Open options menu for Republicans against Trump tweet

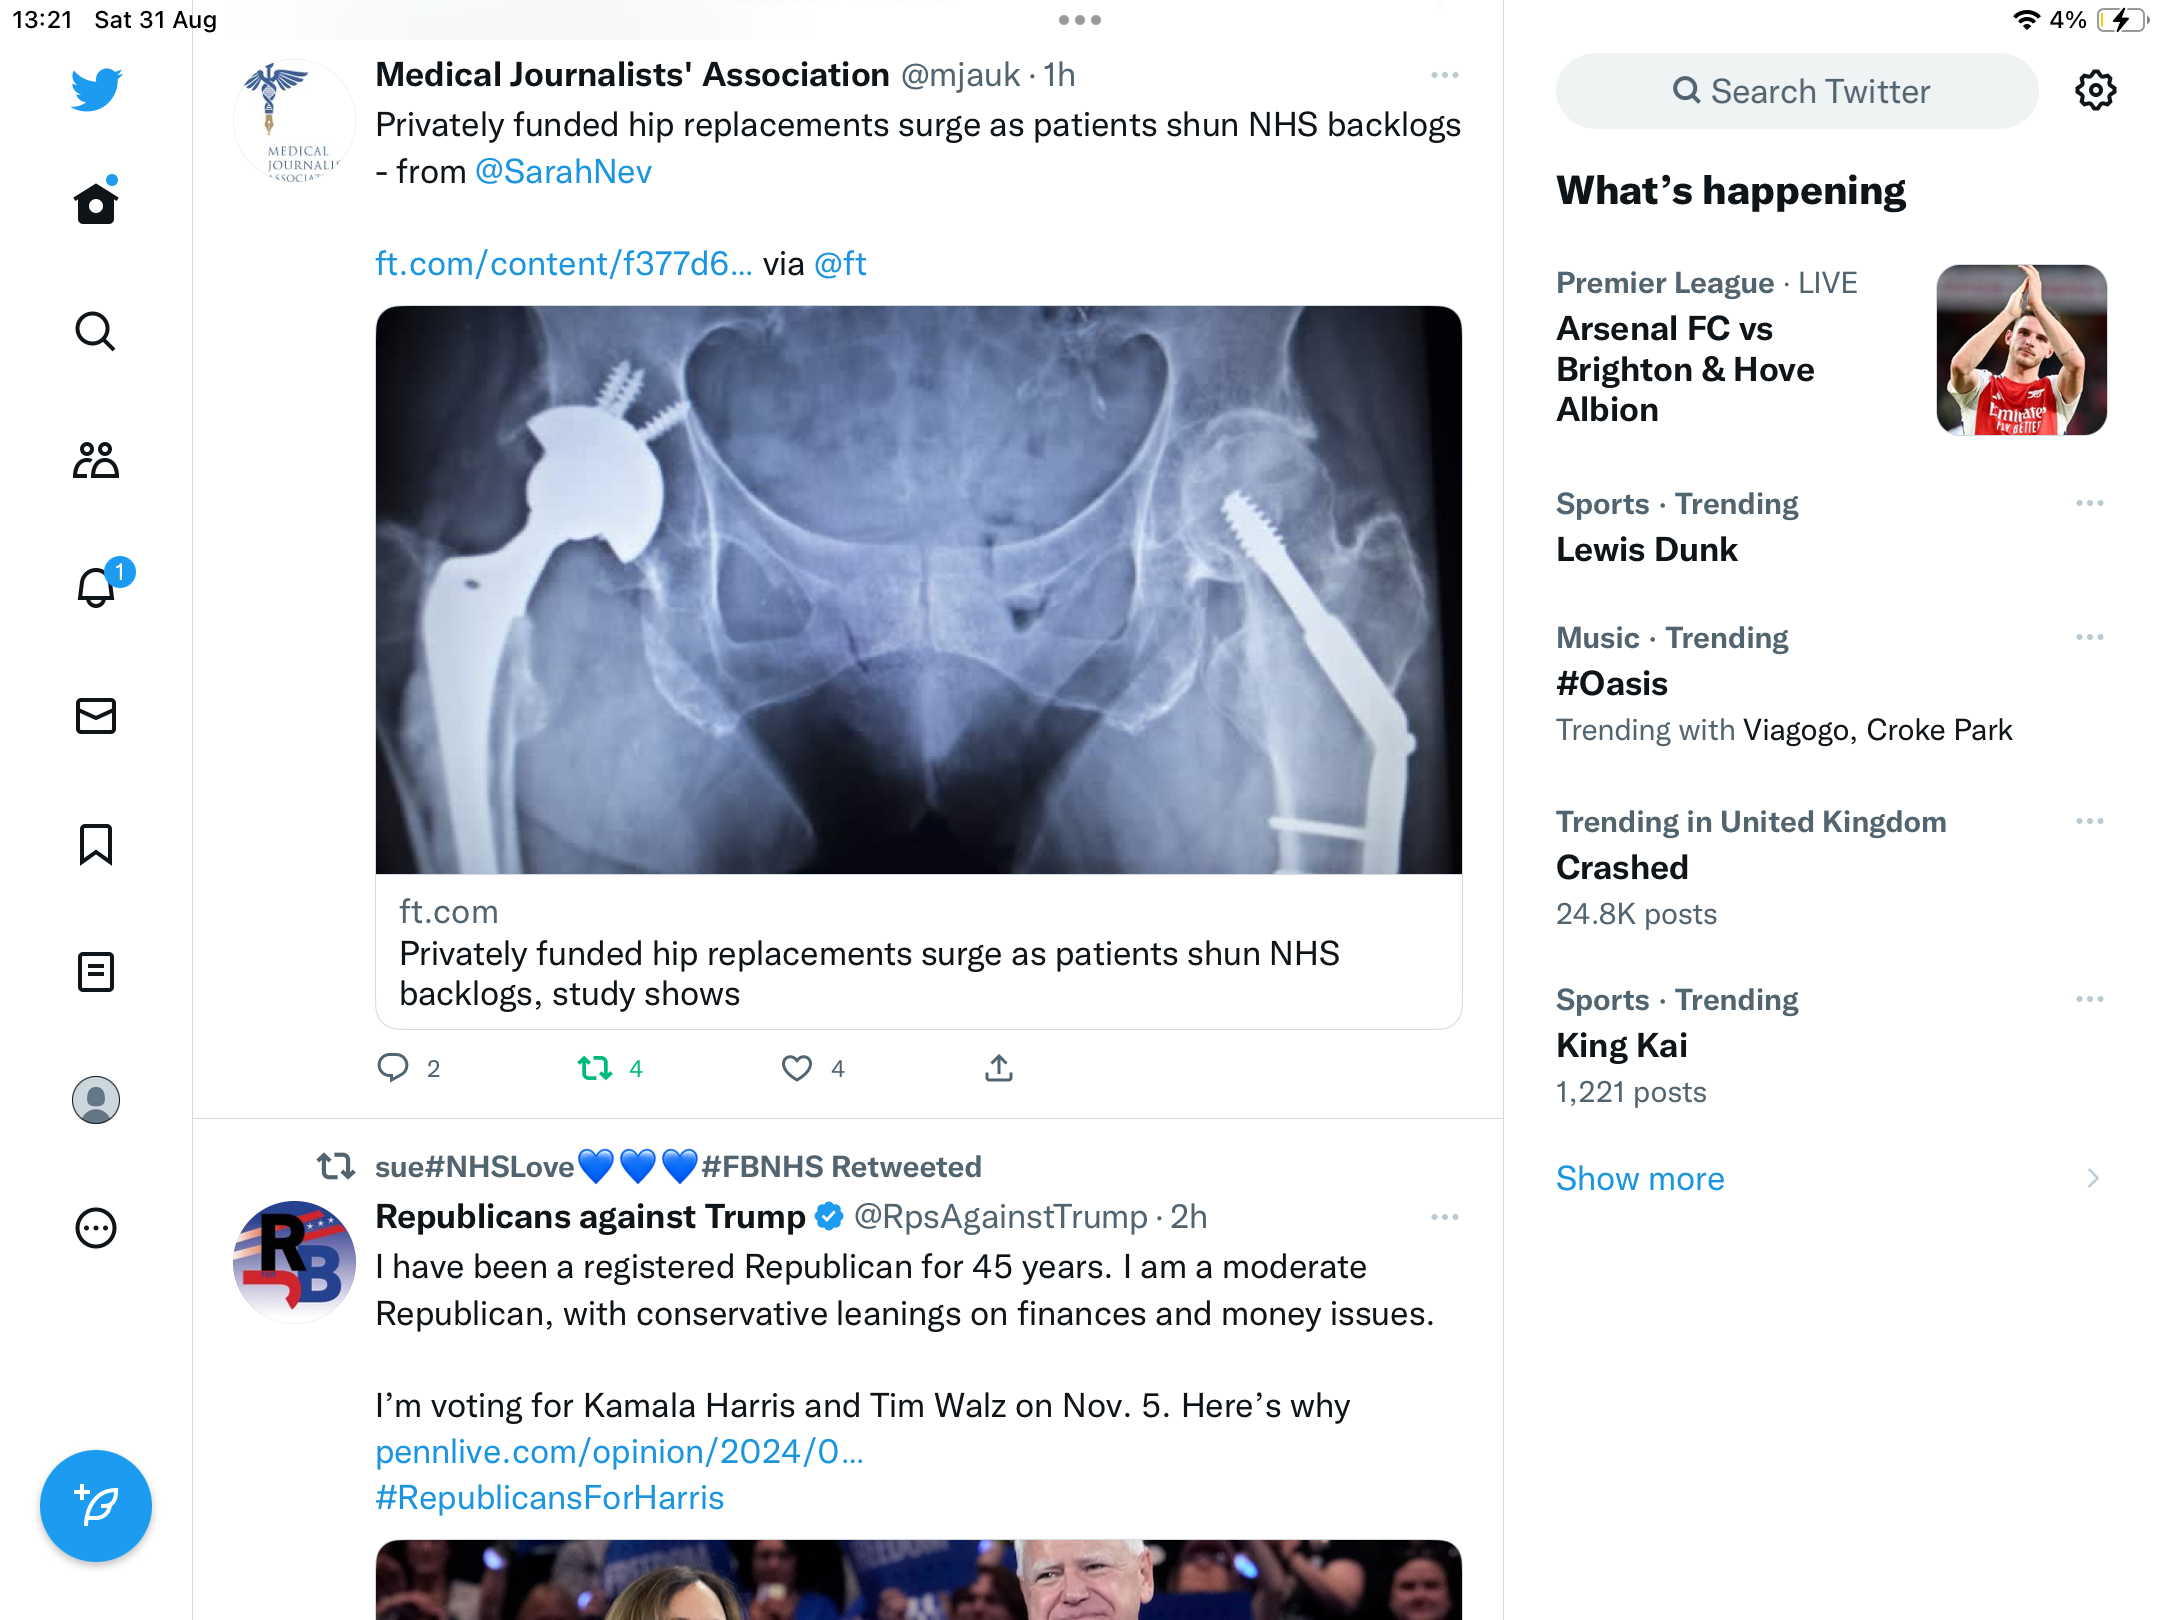1444,1217
